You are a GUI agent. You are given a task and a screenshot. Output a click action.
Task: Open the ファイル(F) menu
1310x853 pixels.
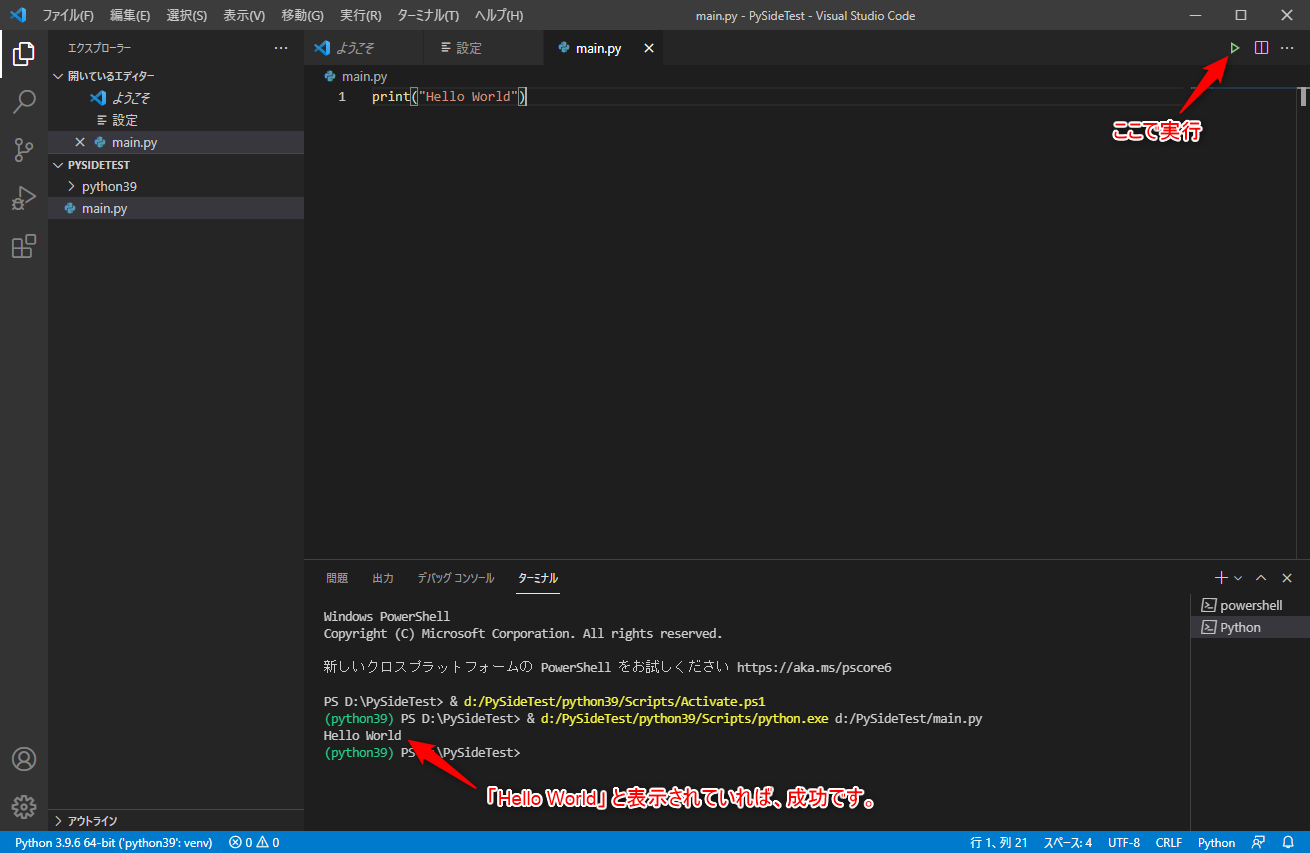click(x=68, y=15)
